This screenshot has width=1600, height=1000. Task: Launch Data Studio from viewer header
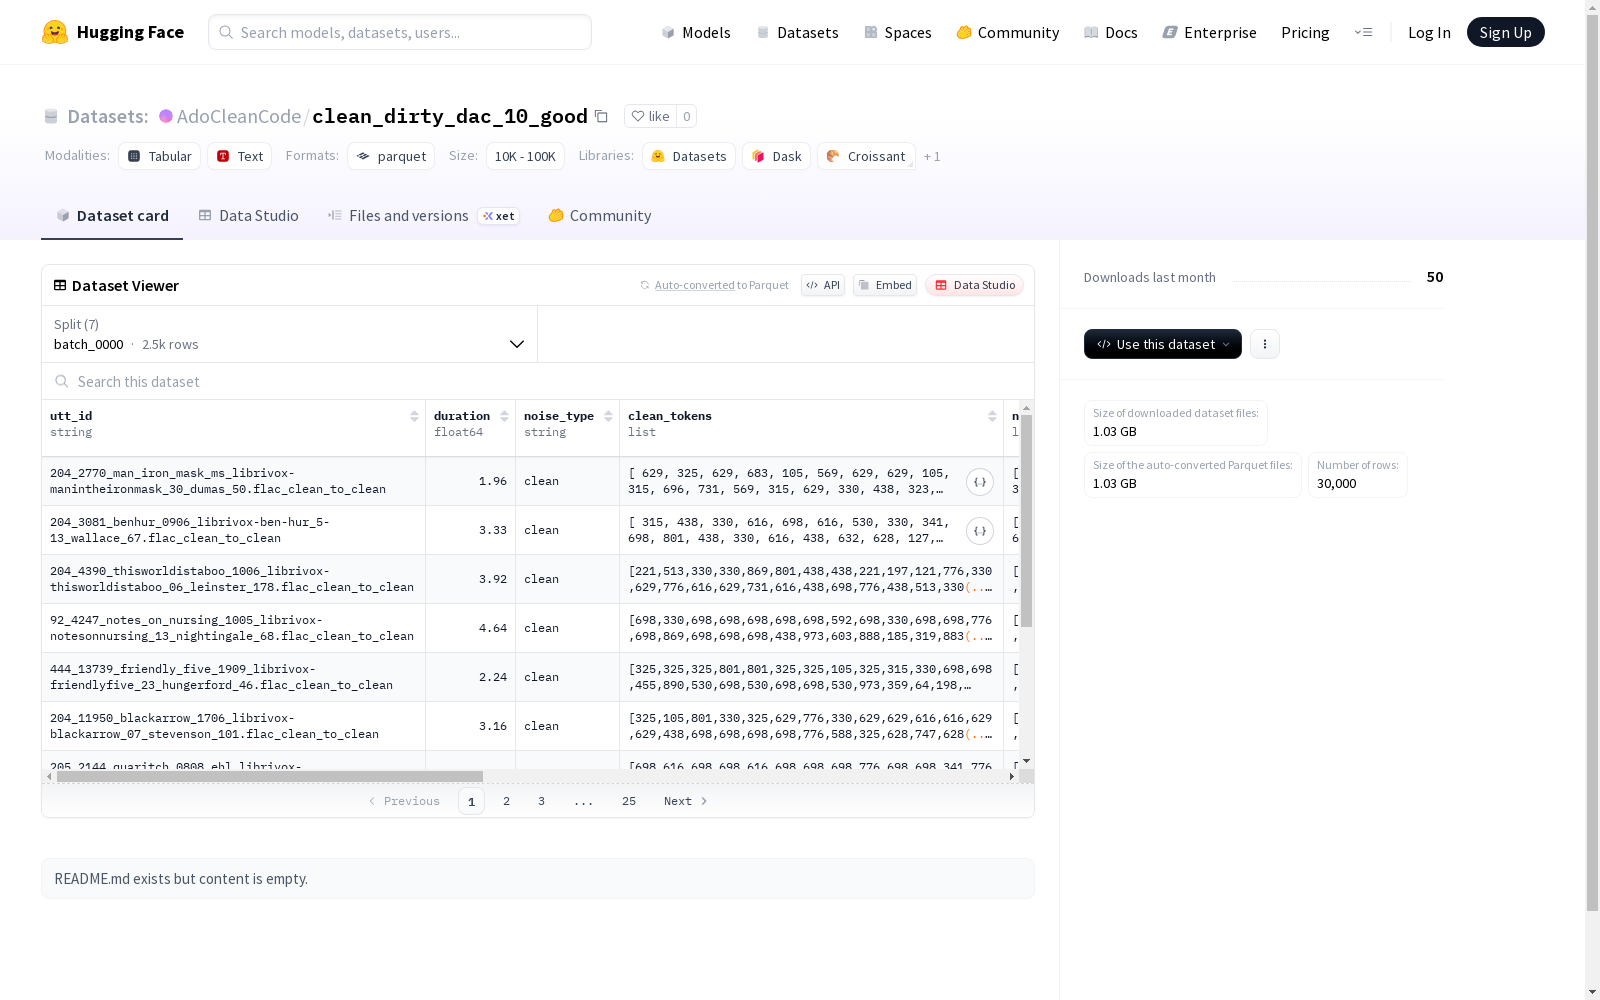point(975,285)
